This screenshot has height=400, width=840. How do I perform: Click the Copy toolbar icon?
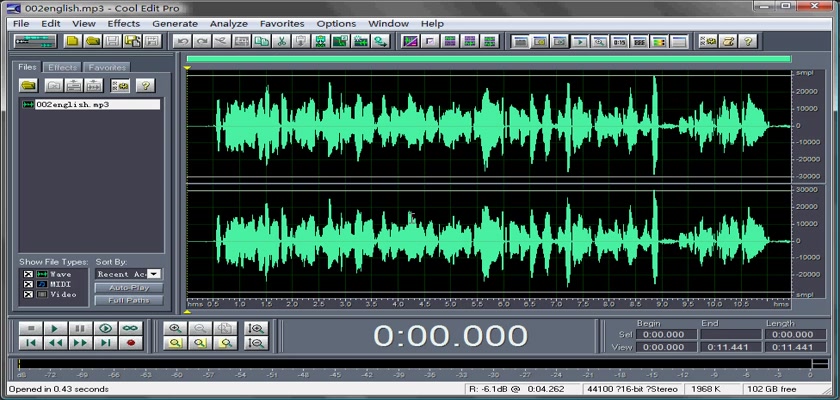(261, 41)
